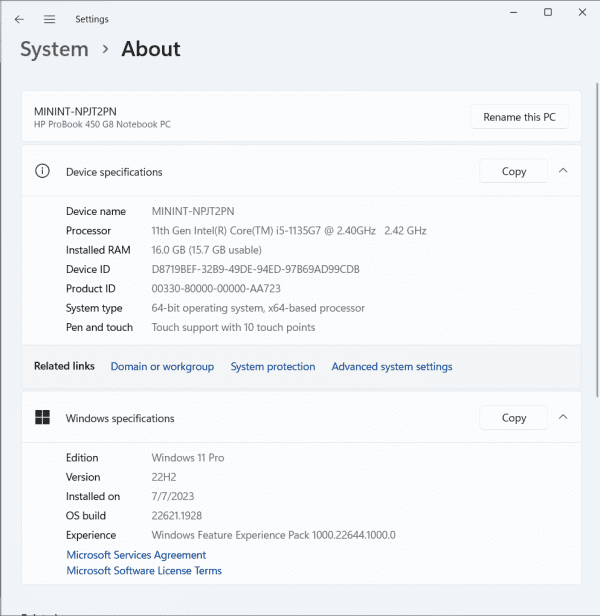This screenshot has width=600, height=616.
Task: Maximize the Settings window
Action: (548, 12)
